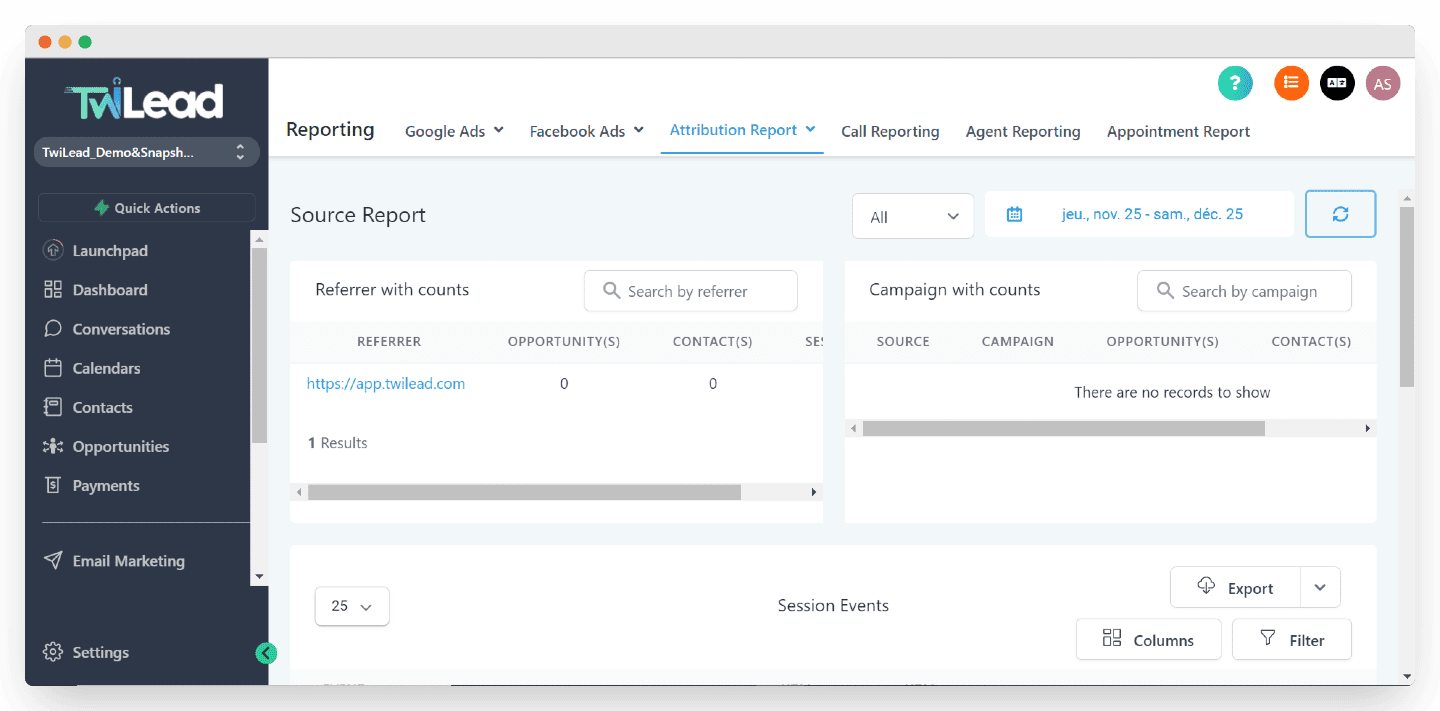Image resolution: width=1440 pixels, height=711 pixels.
Task: Click the refresh report button
Action: tap(1341, 214)
